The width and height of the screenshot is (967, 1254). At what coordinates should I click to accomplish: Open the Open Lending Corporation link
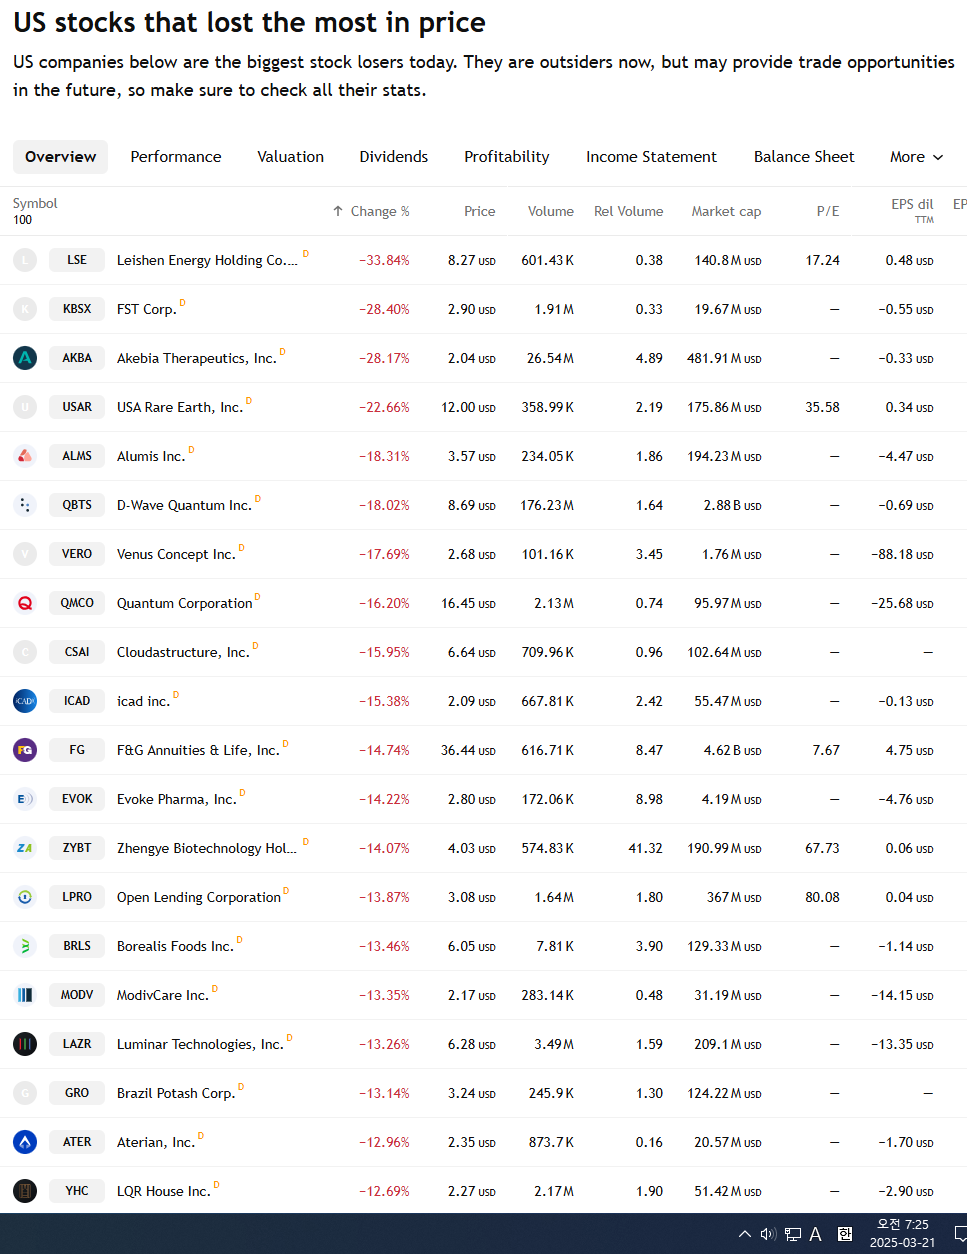click(199, 897)
